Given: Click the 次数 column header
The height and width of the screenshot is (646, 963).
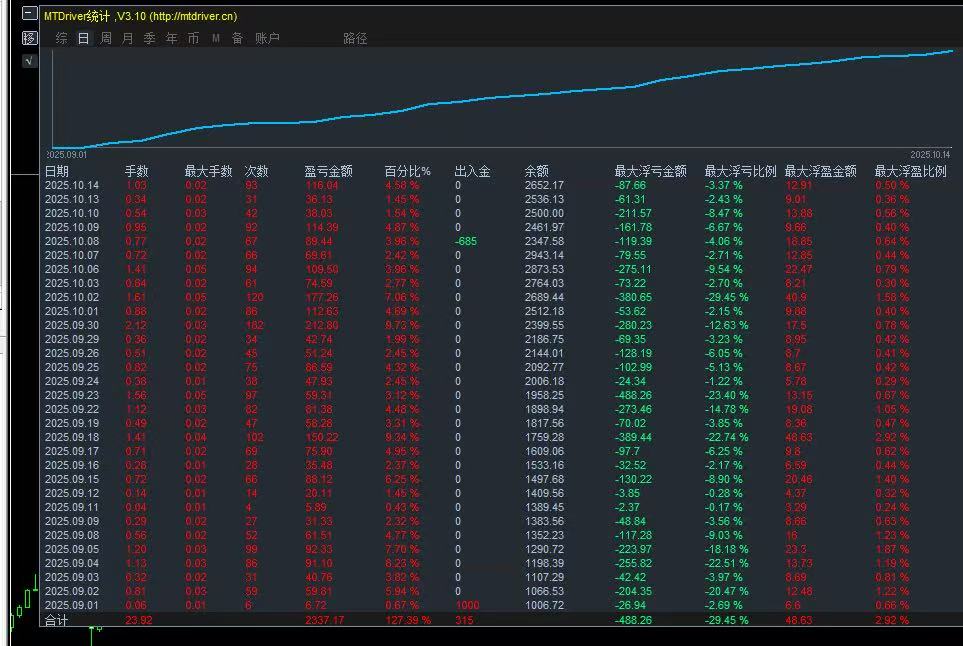Looking at the screenshot, I should [256, 171].
